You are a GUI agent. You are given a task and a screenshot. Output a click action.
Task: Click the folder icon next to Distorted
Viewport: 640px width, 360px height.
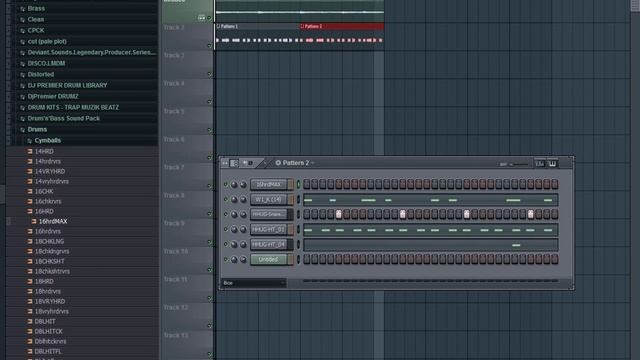22,75
